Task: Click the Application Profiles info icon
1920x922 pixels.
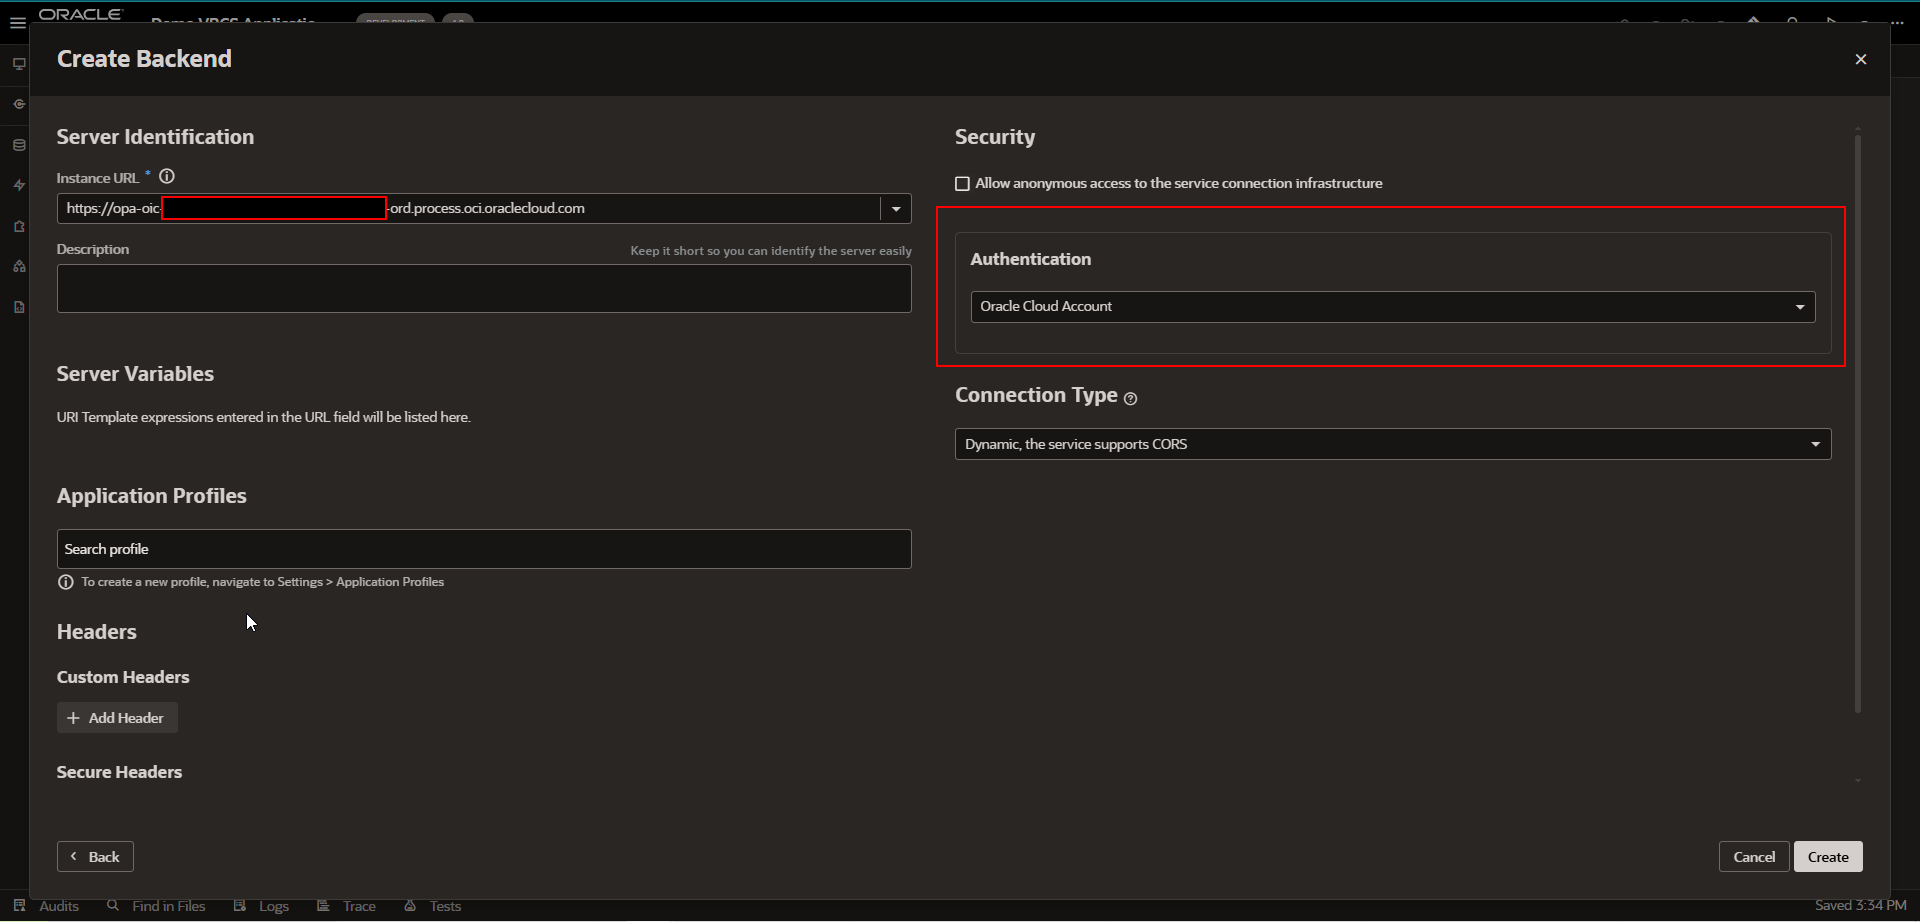Action: (x=66, y=582)
